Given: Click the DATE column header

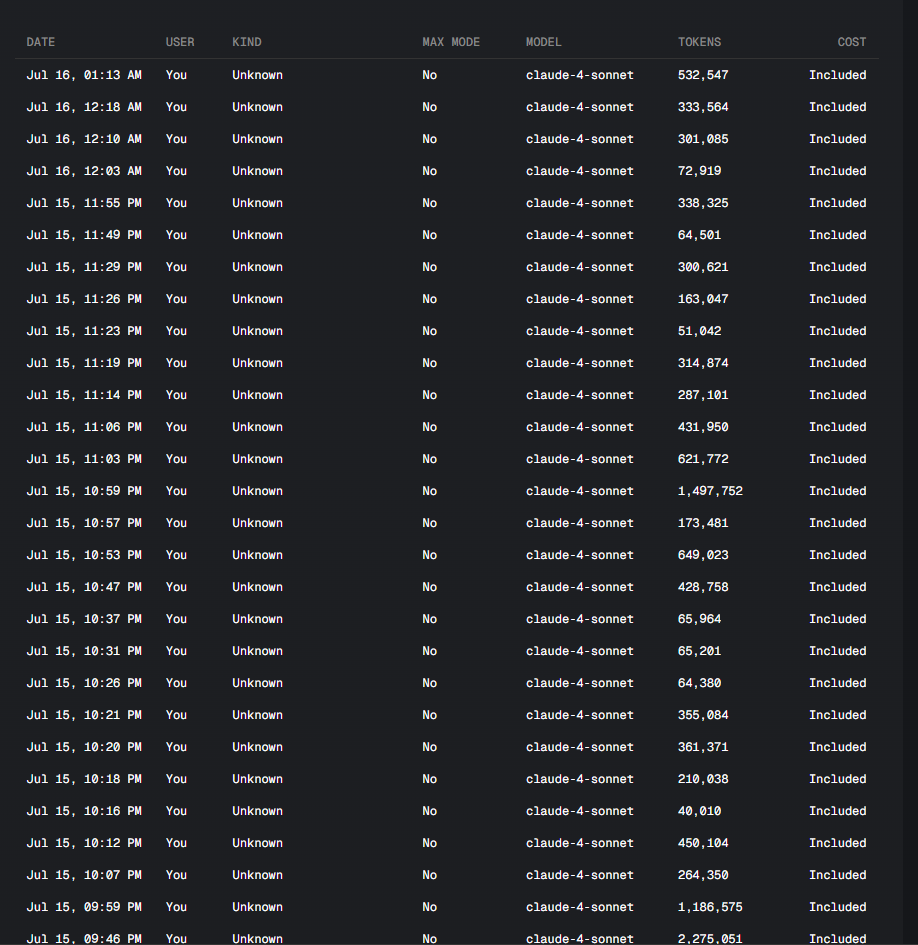Looking at the screenshot, I should pyautogui.click(x=40, y=42).
